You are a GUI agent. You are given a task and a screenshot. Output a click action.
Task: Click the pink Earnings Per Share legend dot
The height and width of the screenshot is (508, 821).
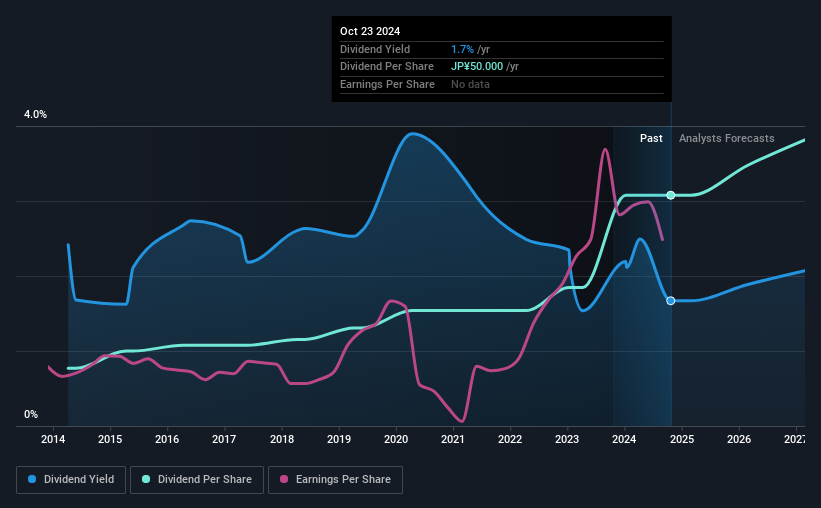tap(284, 479)
